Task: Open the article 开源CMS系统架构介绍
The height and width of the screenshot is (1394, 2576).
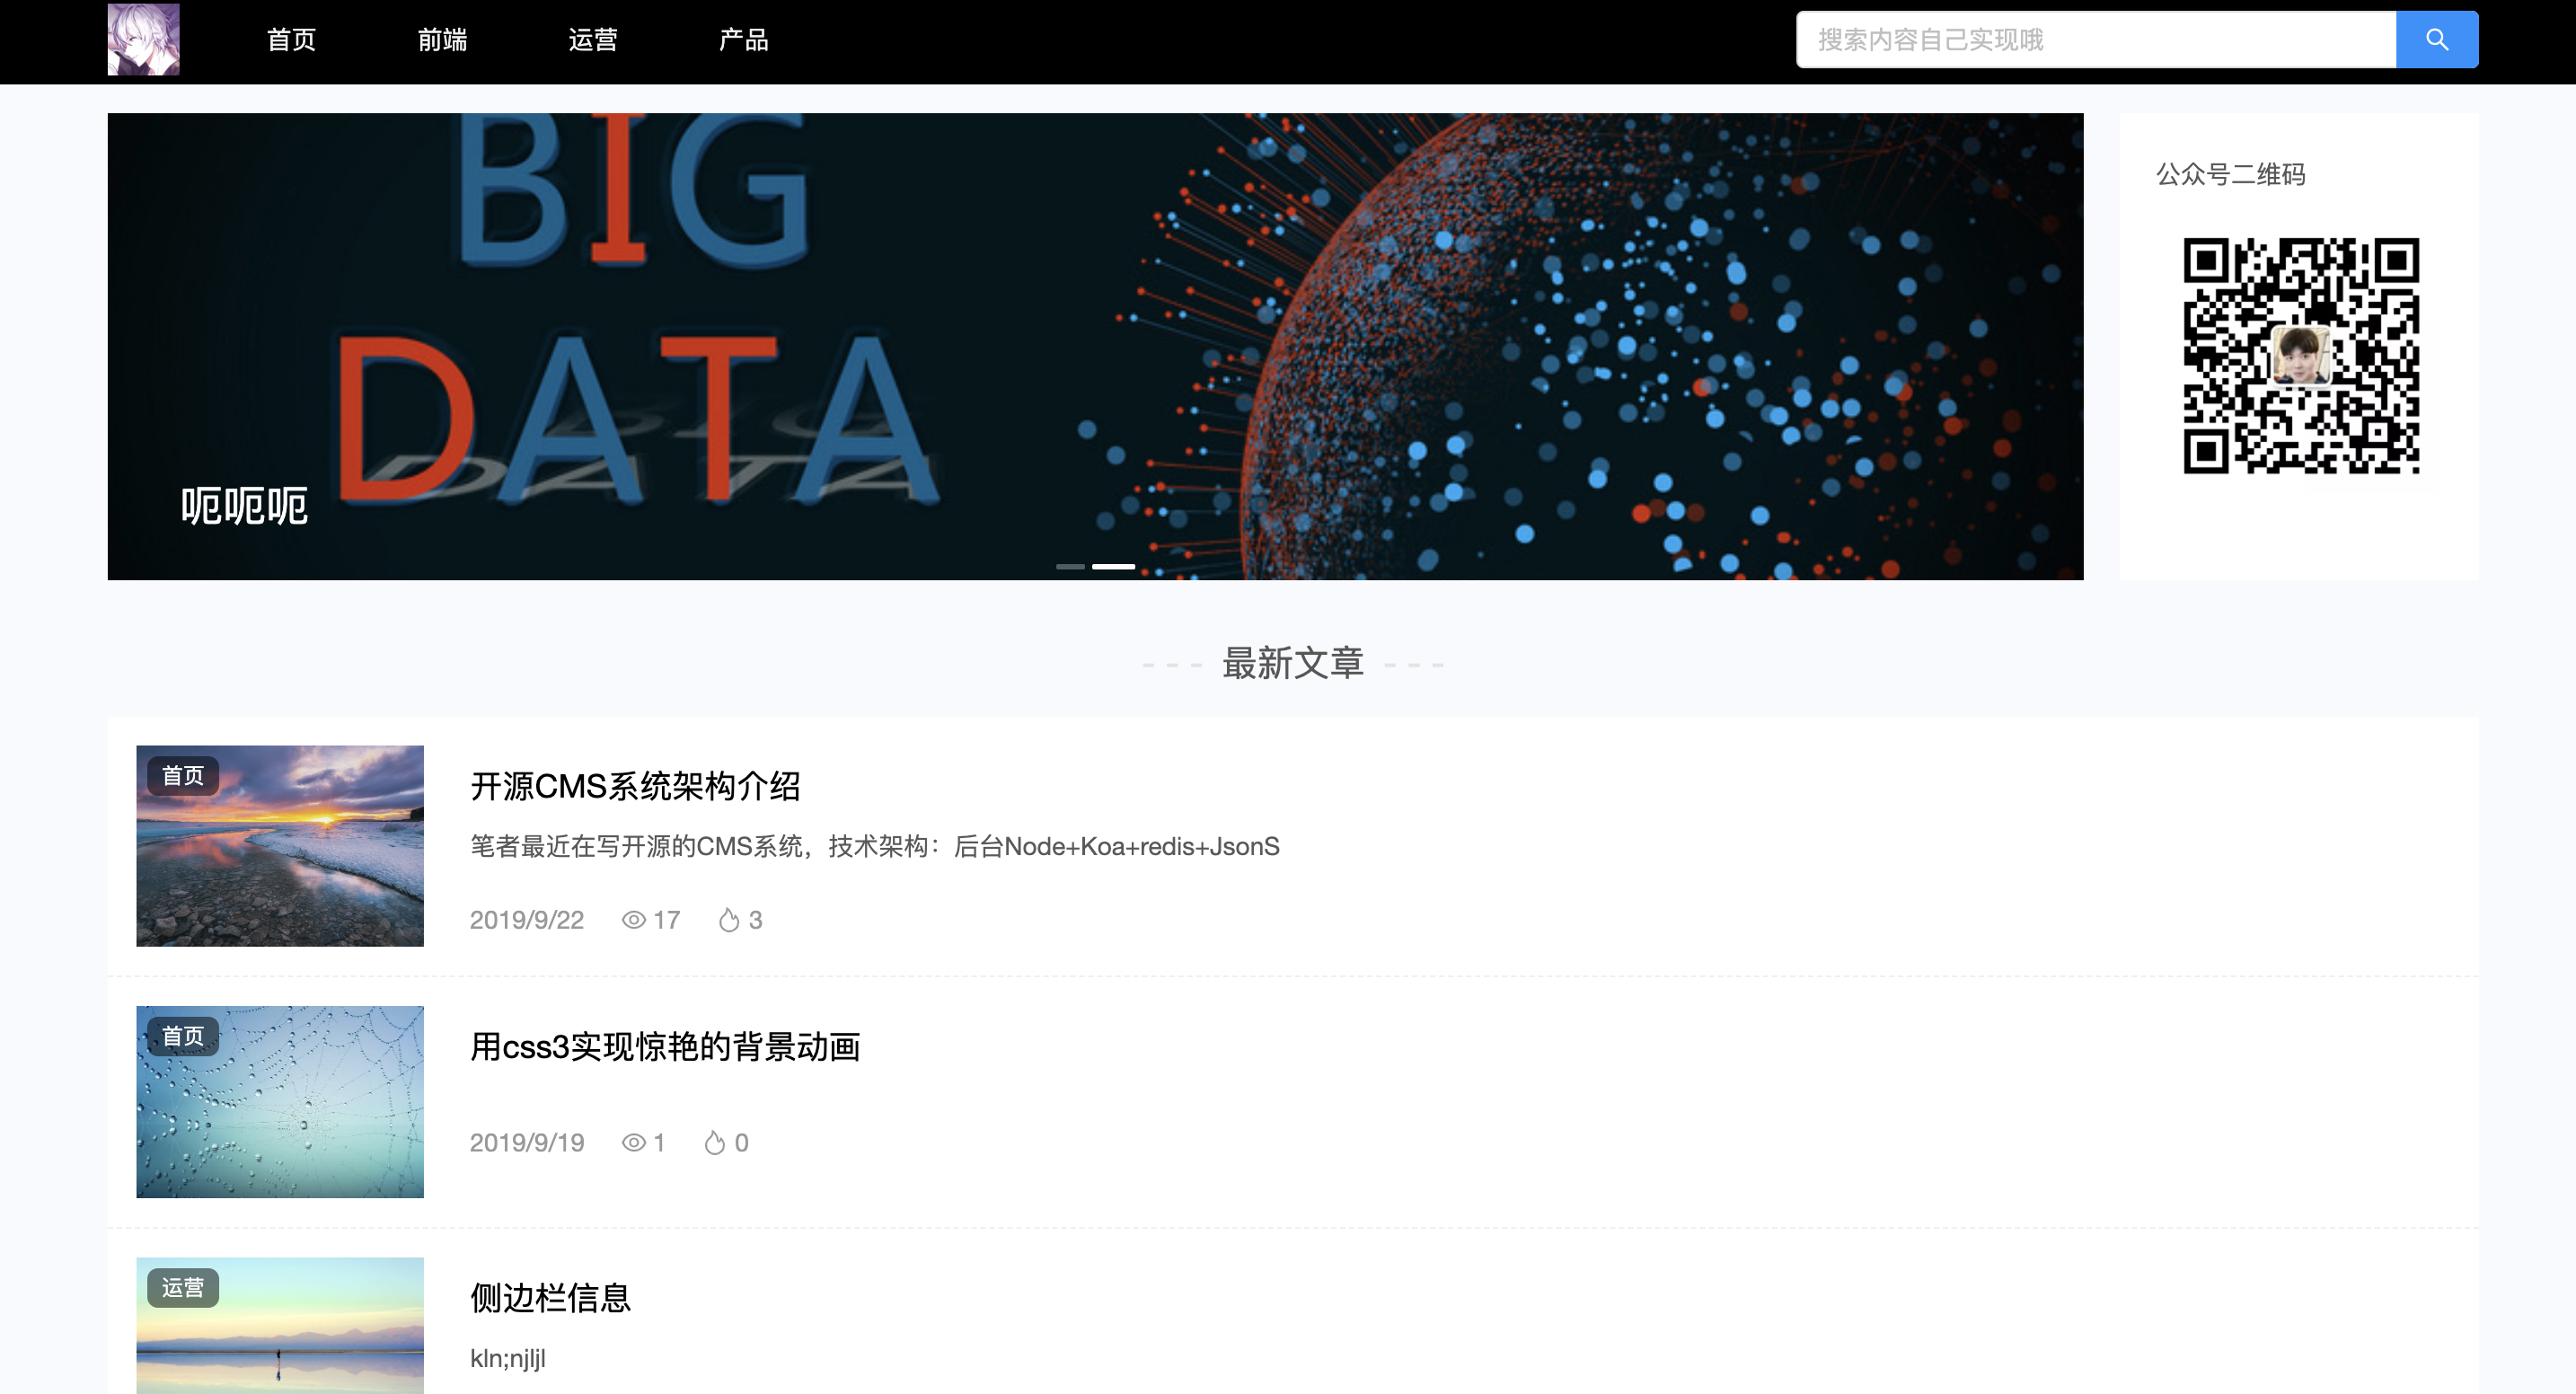Action: pos(635,787)
